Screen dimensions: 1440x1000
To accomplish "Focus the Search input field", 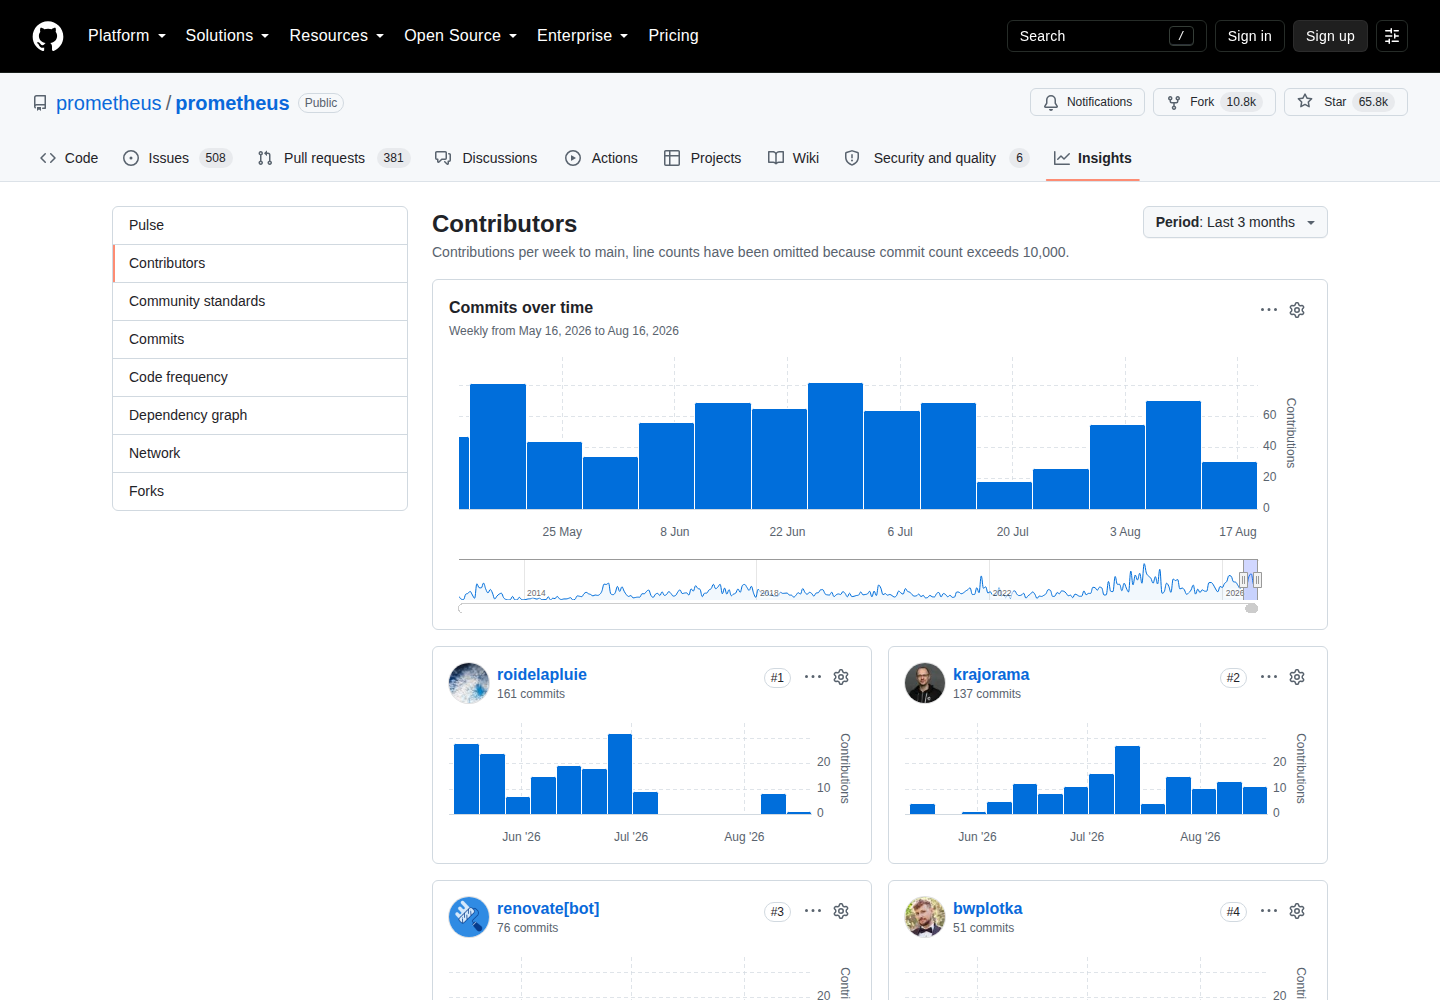I will 1106,36.
